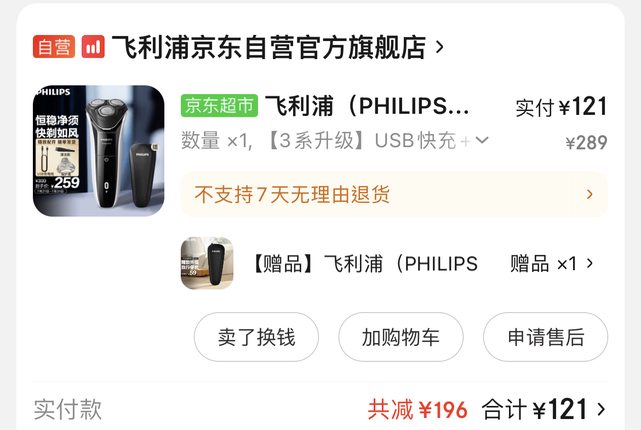
Task: Open the 飞利浦京东自营官方旗舰店 store page
Action: click(x=269, y=47)
